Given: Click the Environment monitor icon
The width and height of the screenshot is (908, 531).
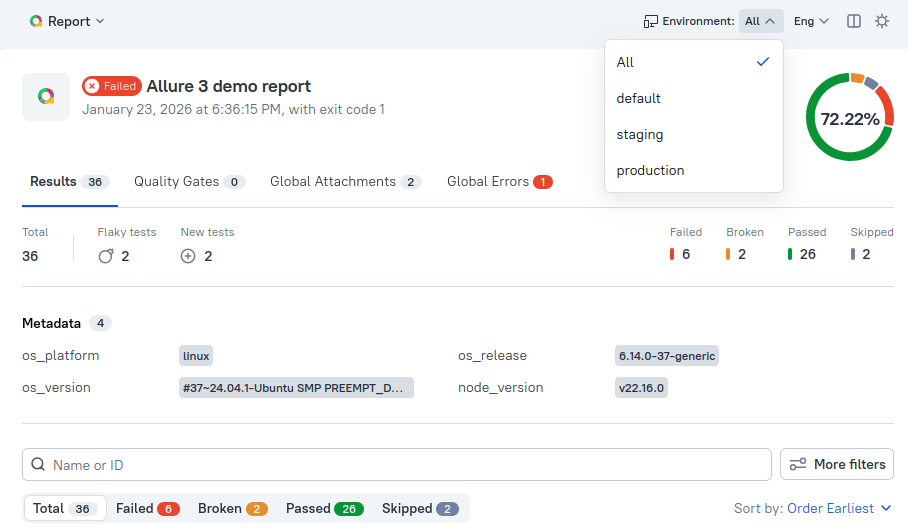Looking at the screenshot, I should tap(650, 21).
